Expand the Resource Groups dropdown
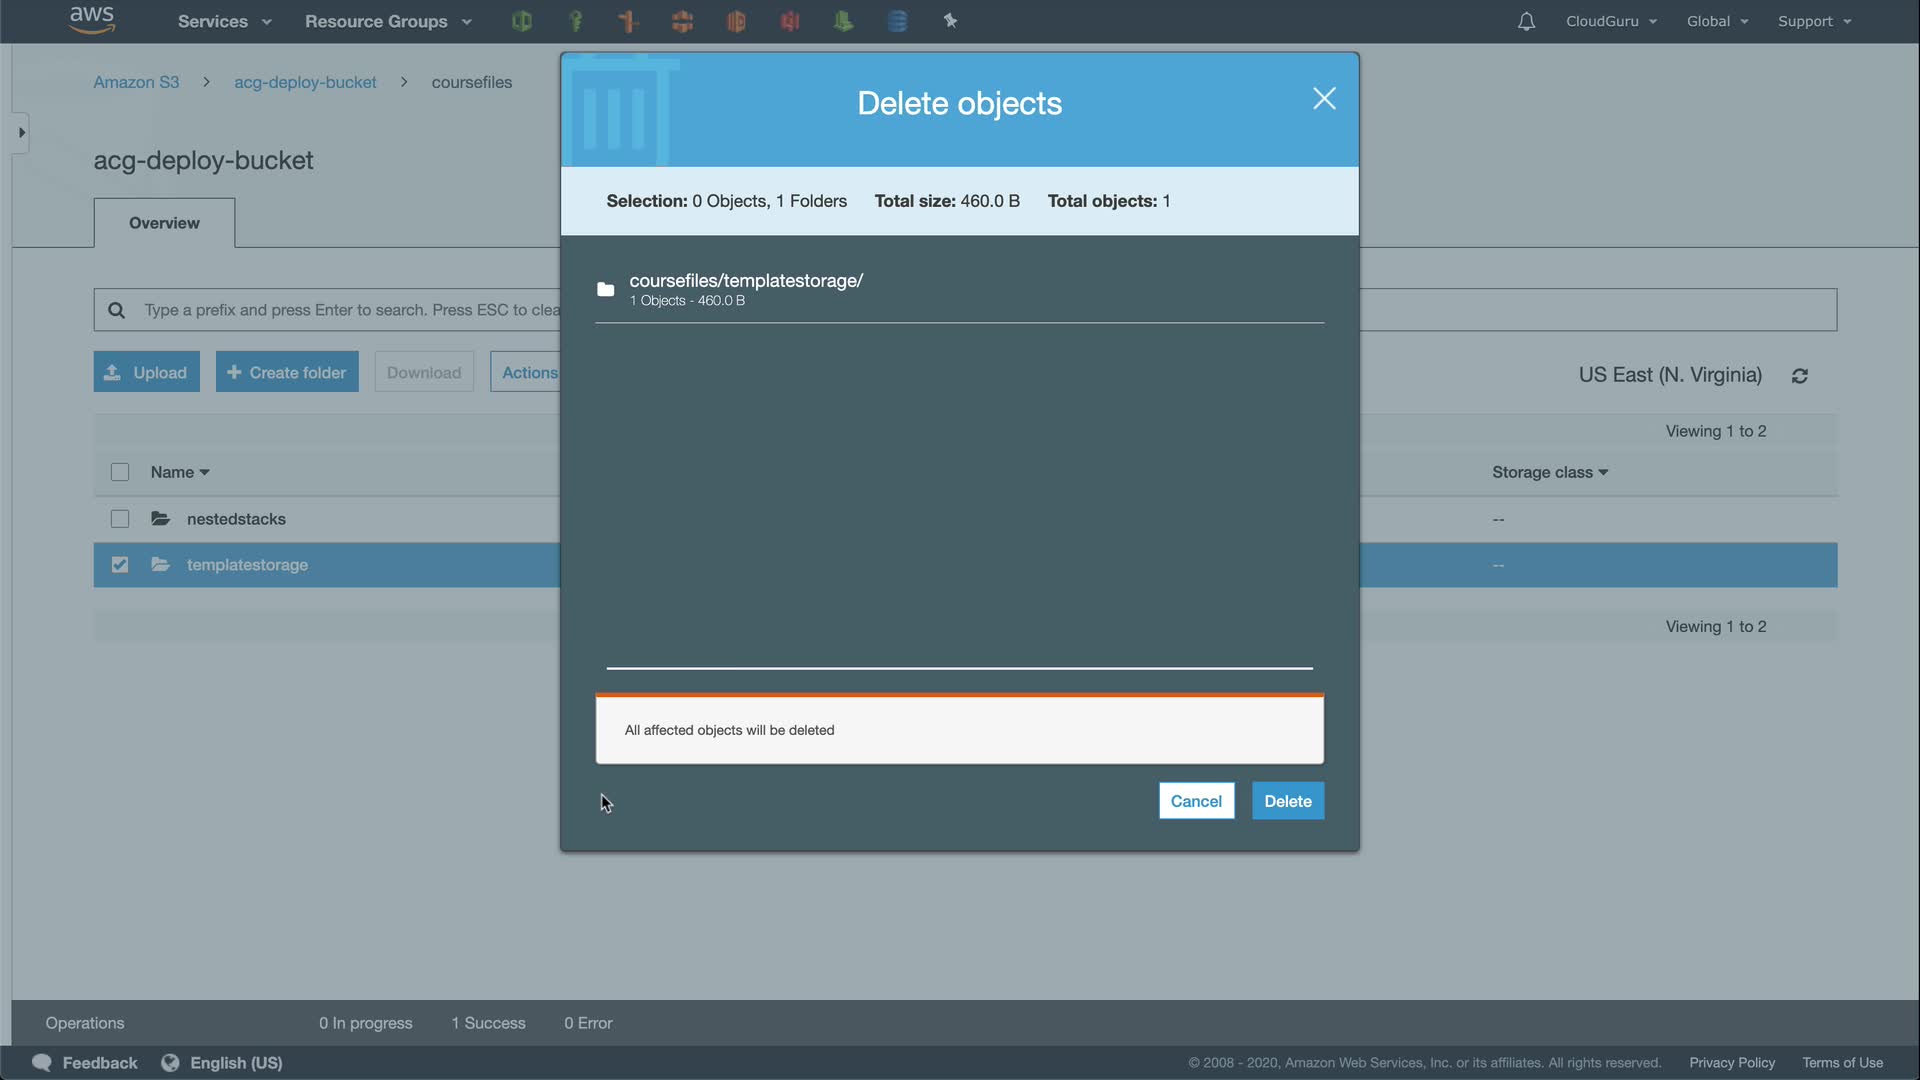The height and width of the screenshot is (1080, 1920). 388,21
